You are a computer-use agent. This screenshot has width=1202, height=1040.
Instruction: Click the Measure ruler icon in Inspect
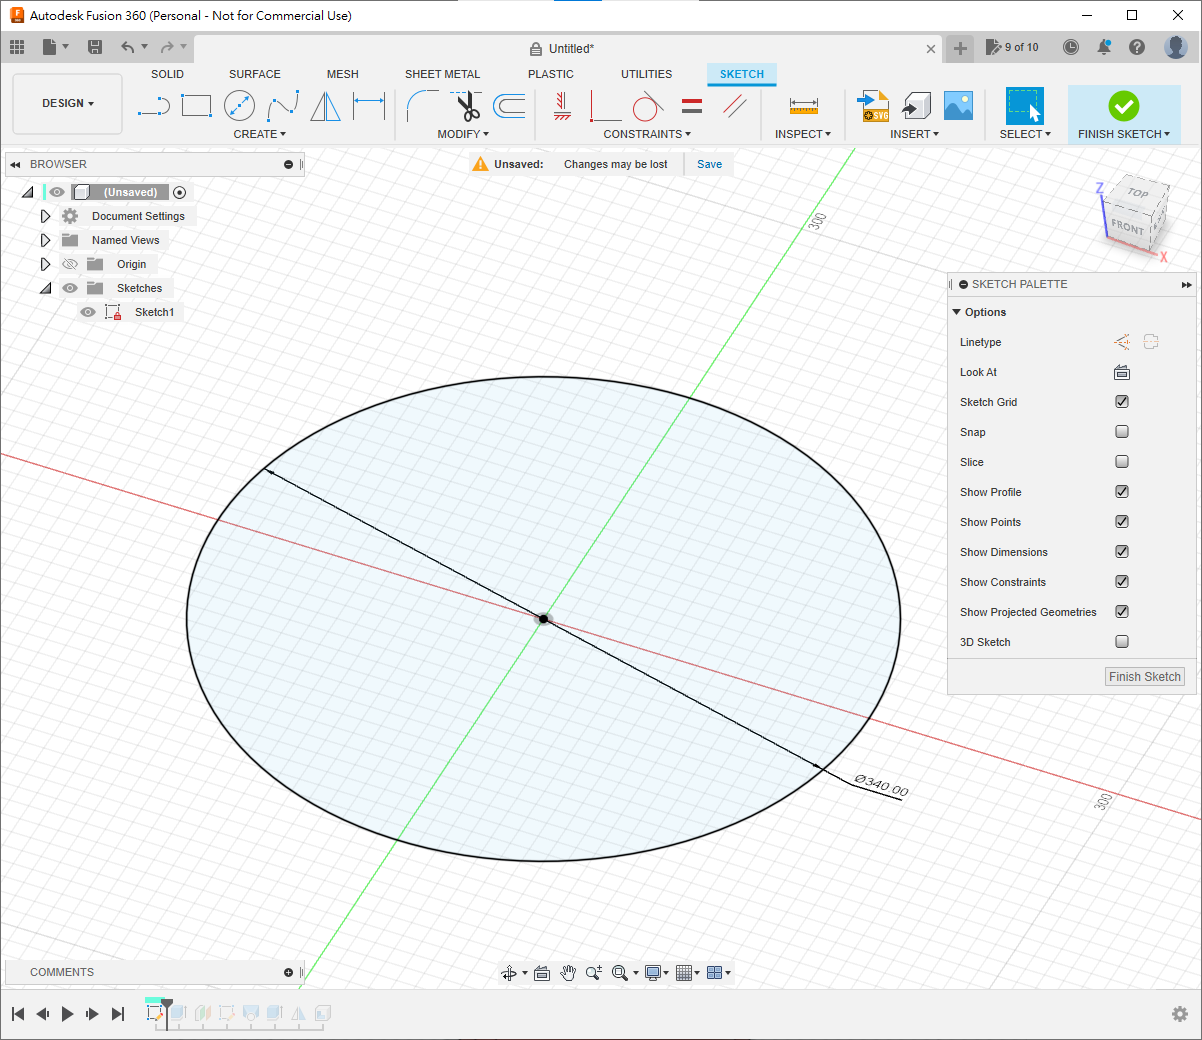coord(803,106)
